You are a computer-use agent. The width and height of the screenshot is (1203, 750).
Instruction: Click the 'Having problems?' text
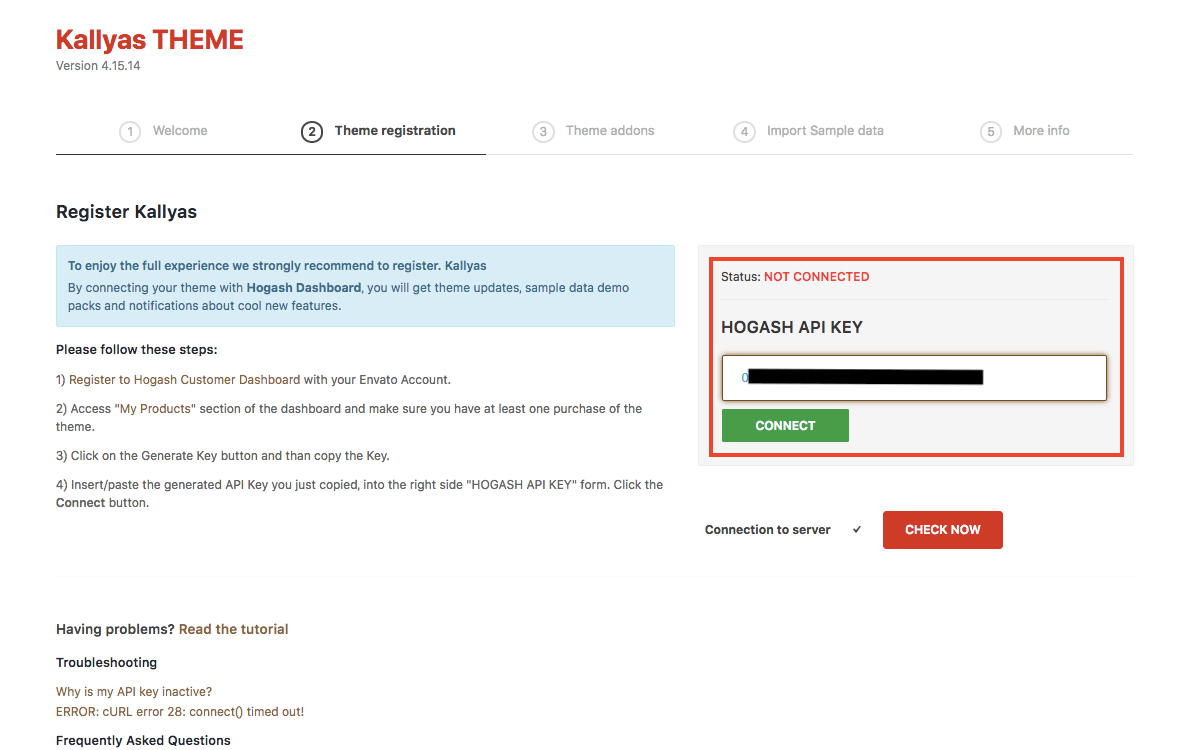point(115,629)
